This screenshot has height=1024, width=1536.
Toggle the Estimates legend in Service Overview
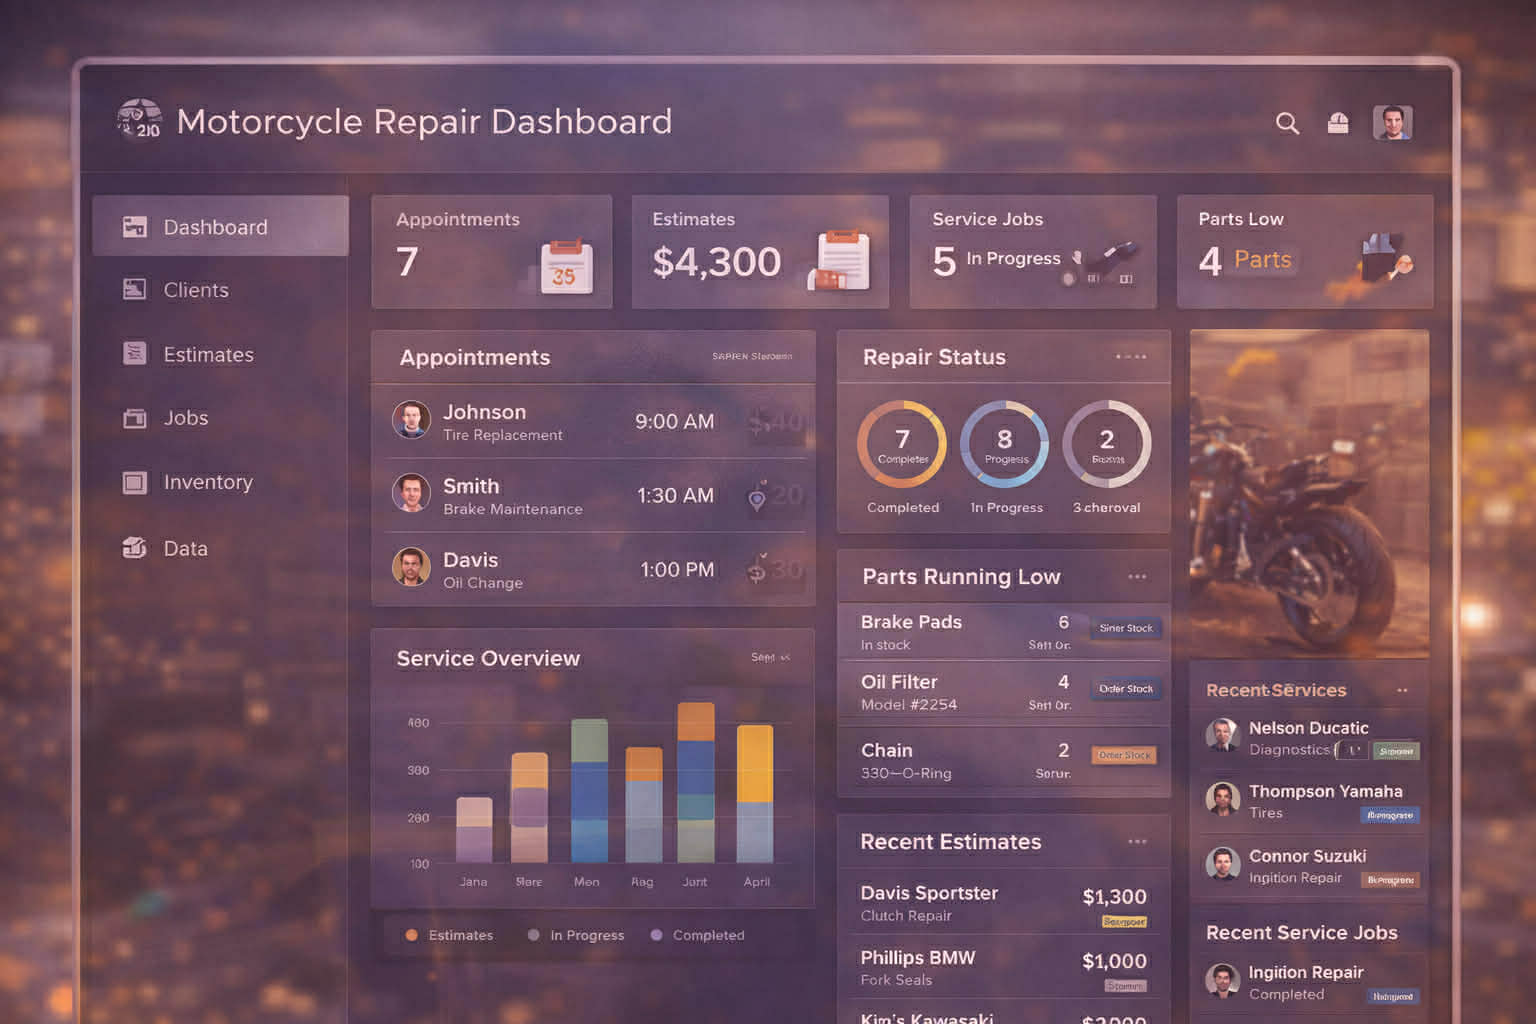[450, 935]
